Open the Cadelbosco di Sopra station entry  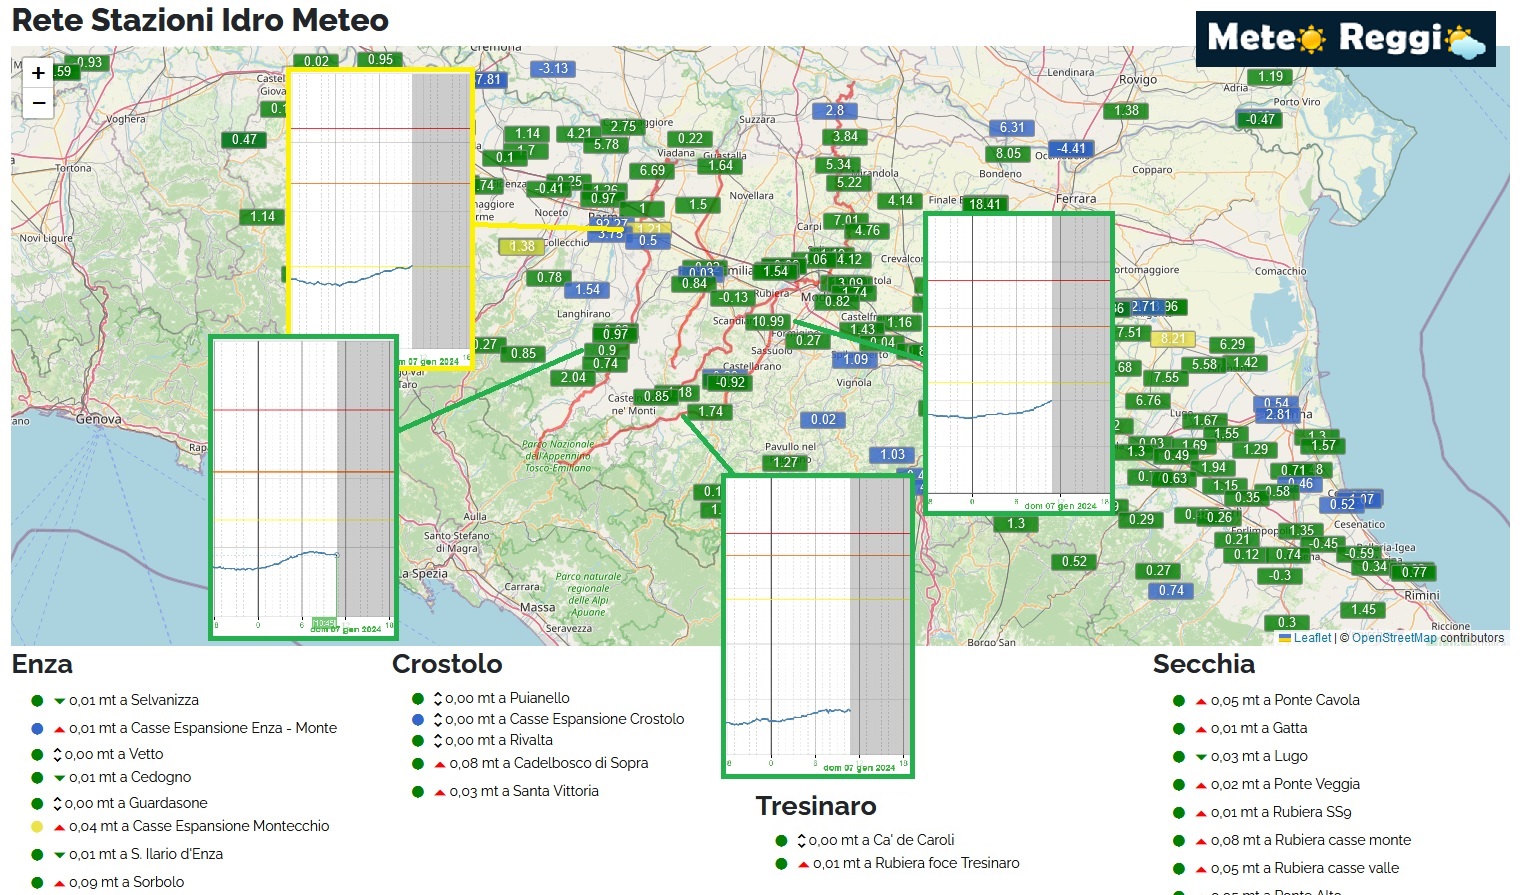(x=548, y=763)
